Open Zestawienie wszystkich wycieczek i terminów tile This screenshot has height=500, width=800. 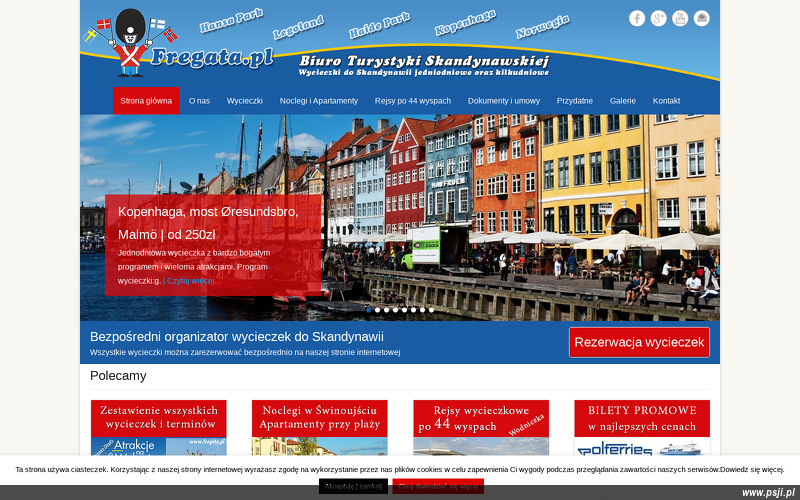pos(159,428)
